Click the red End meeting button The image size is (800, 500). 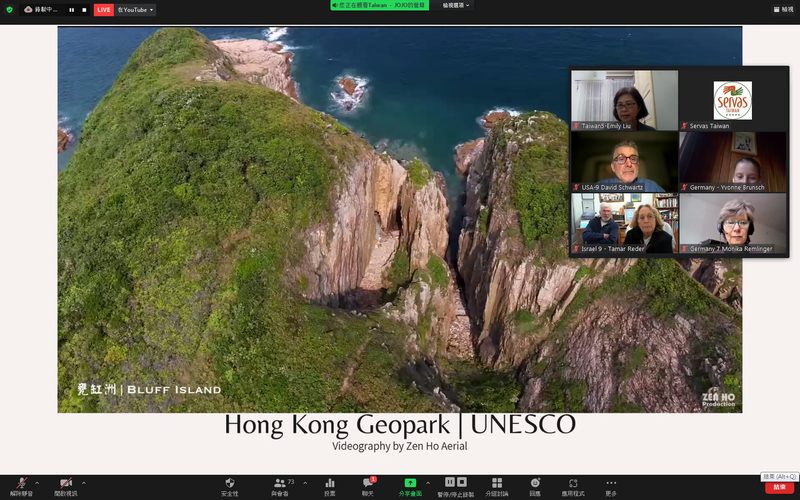pos(780,488)
